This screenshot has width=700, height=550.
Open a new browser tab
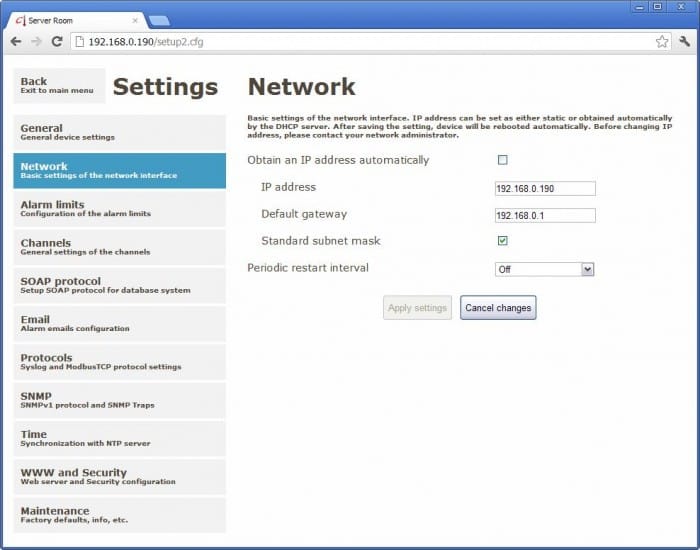click(159, 20)
